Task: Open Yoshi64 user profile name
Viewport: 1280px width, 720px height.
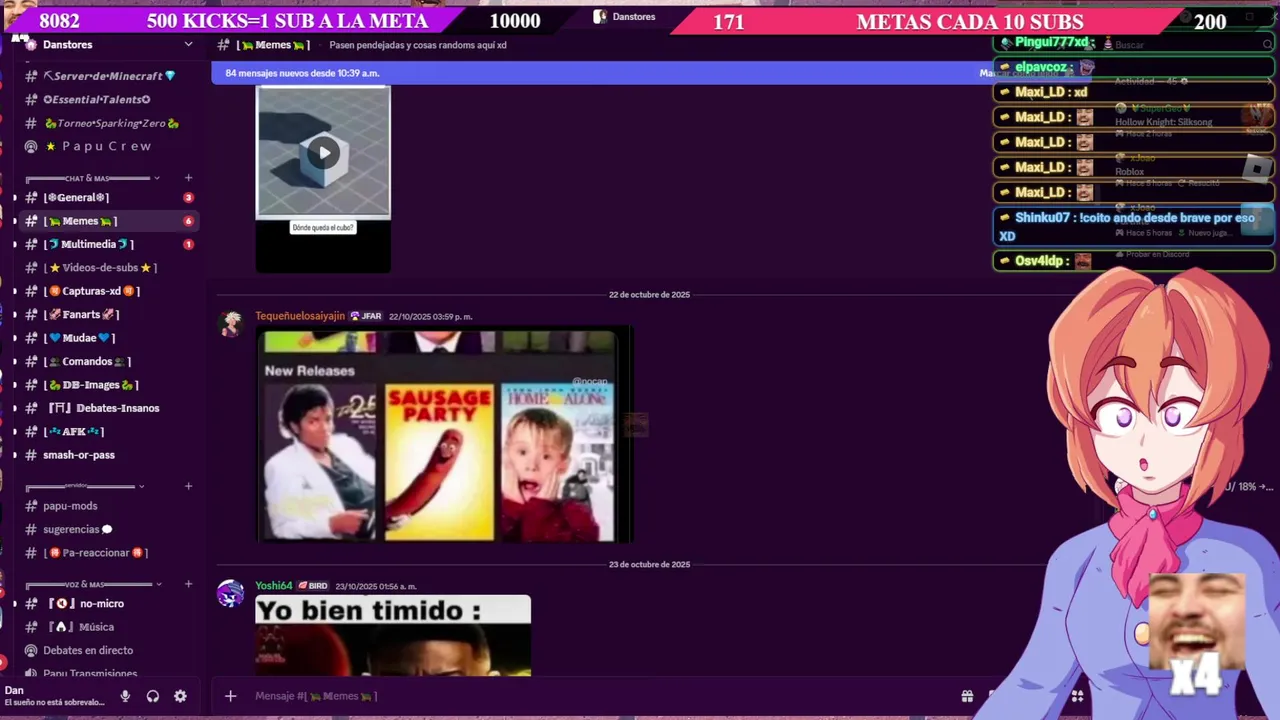Action: (x=274, y=586)
